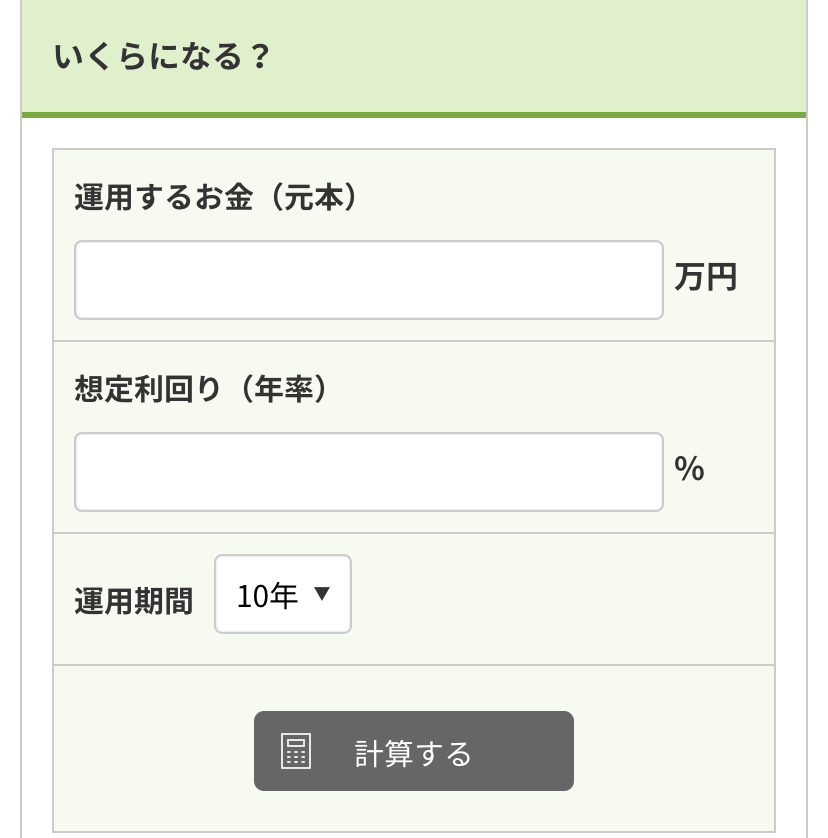Click the いくらになる？ heading
Screen dimensions: 828x838
162,57
